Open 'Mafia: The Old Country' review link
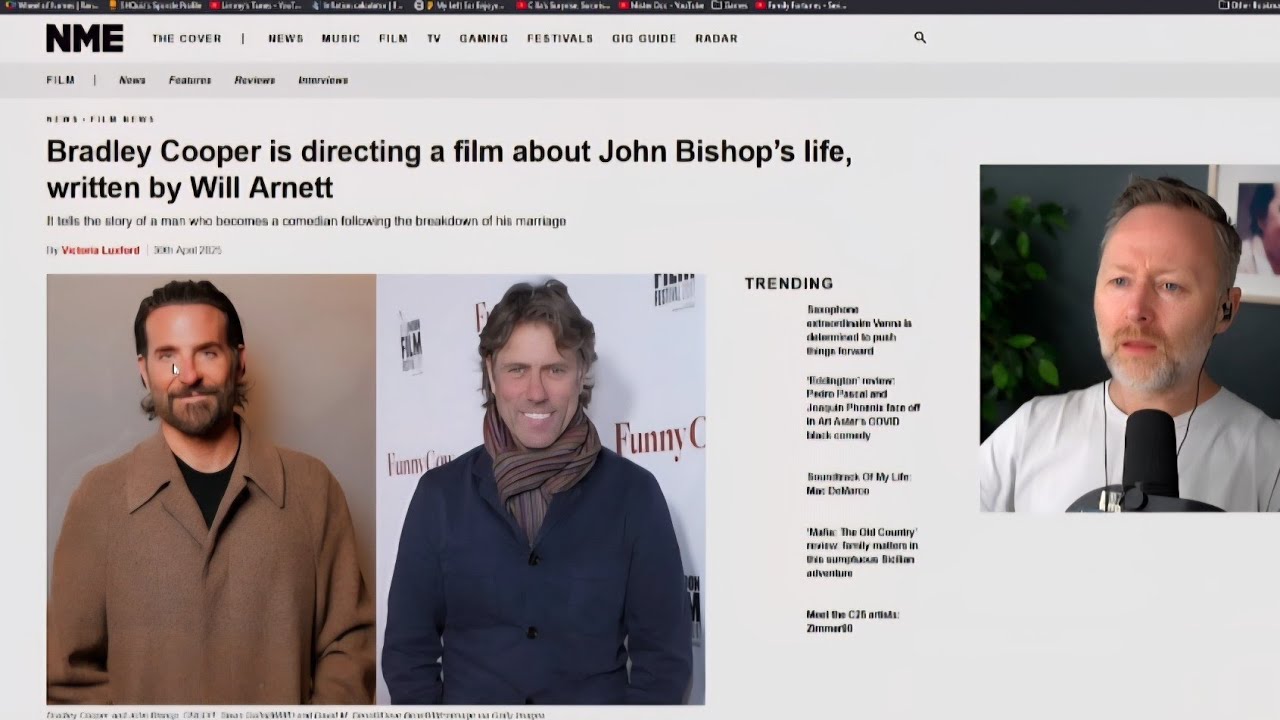Image resolution: width=1280 pixels, height=720 pixels. [862, 553]
